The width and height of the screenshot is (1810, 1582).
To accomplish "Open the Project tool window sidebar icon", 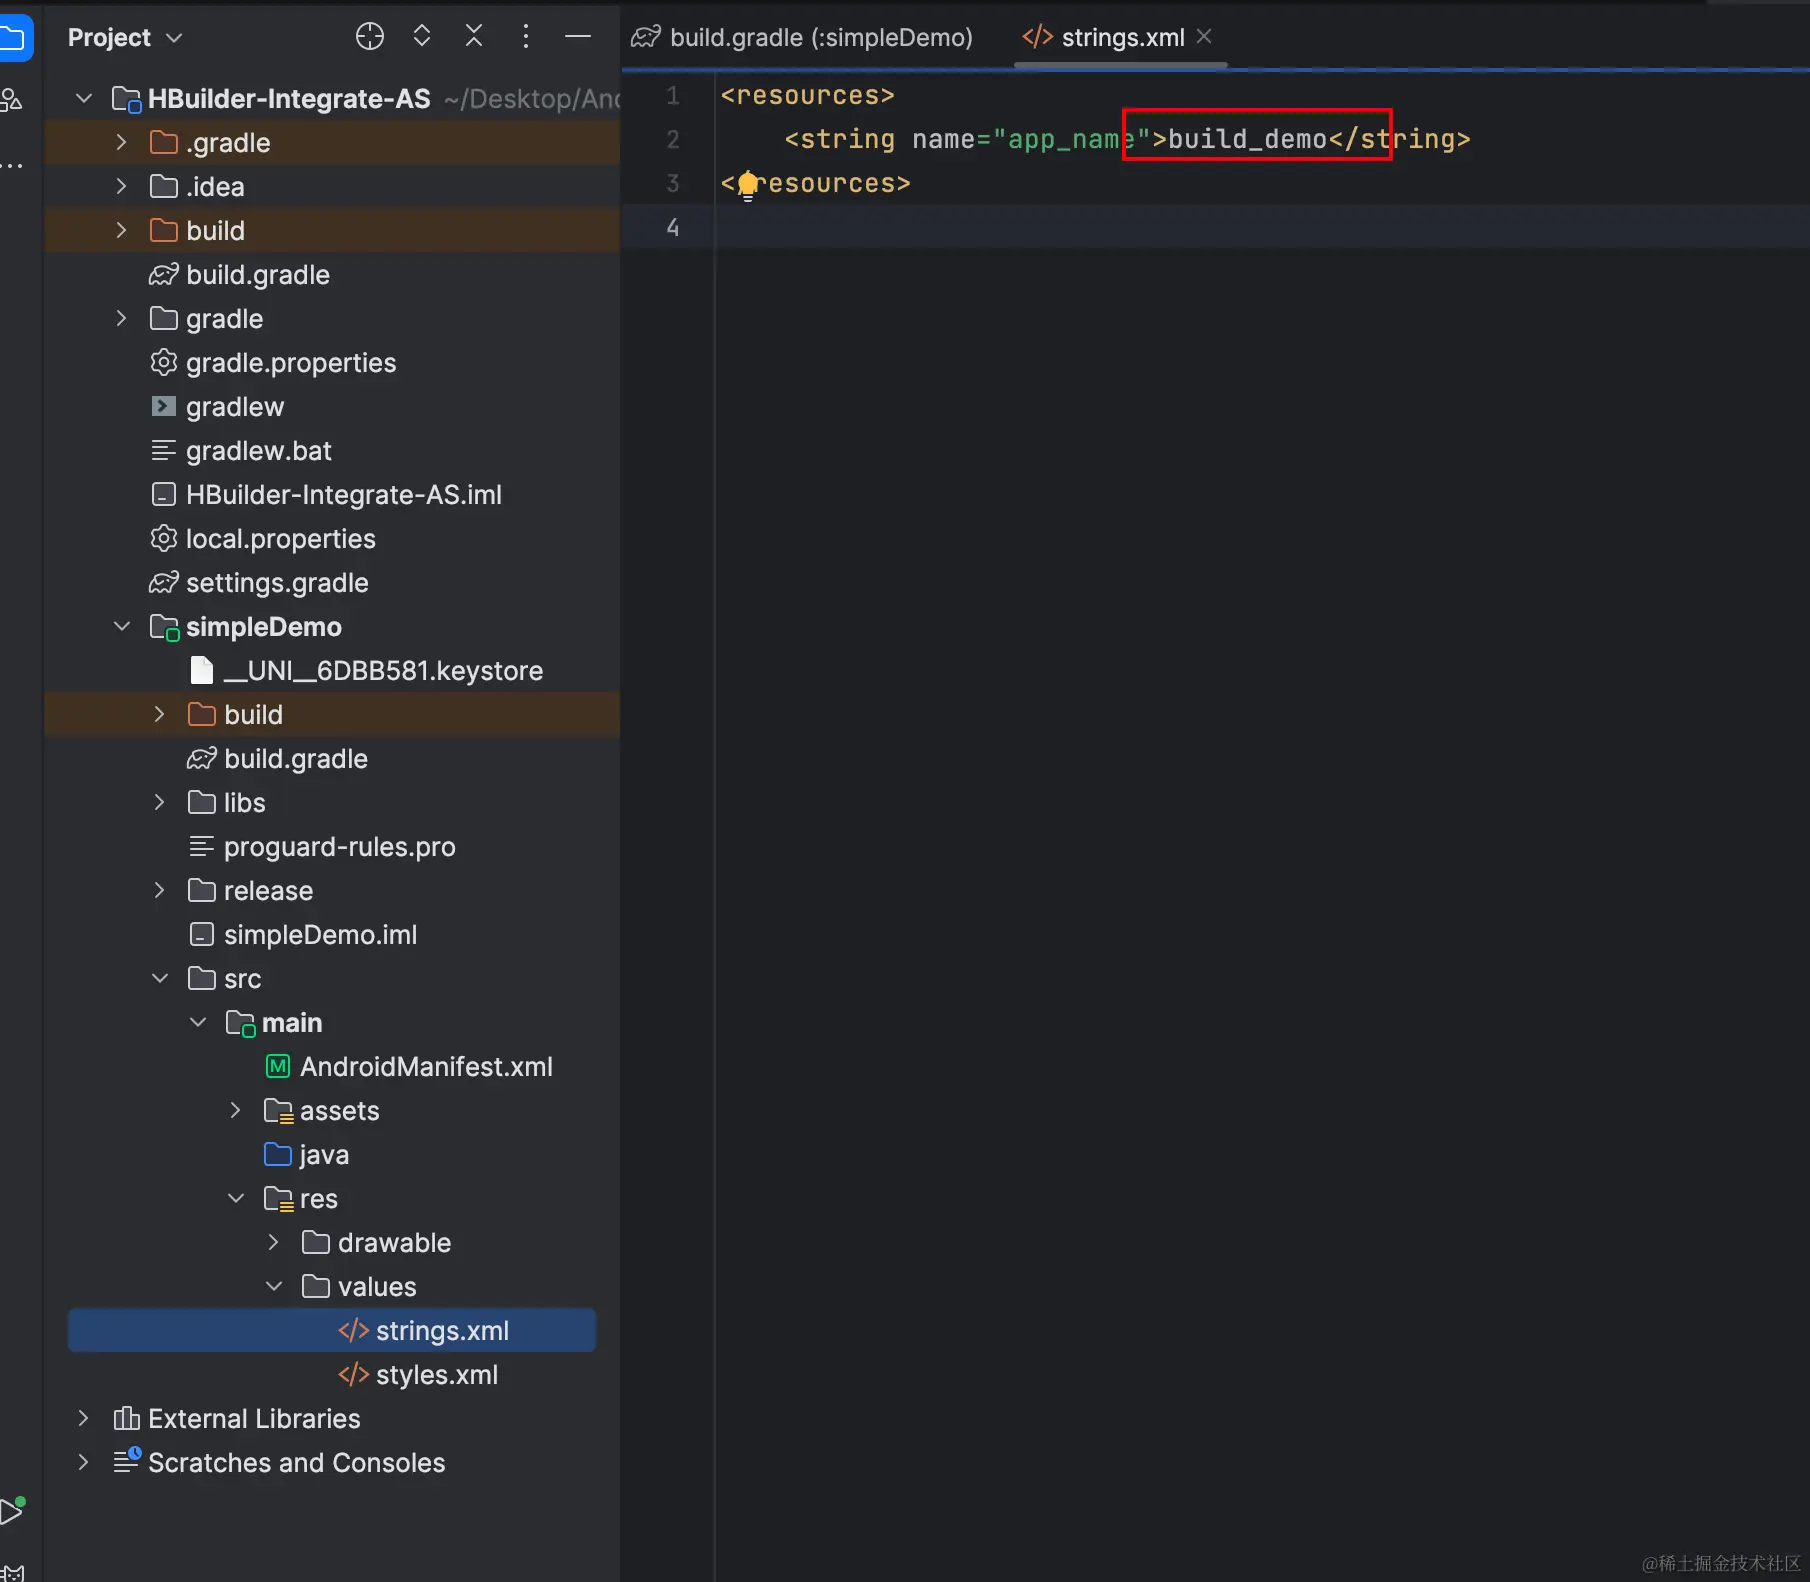I will [14, 39].
